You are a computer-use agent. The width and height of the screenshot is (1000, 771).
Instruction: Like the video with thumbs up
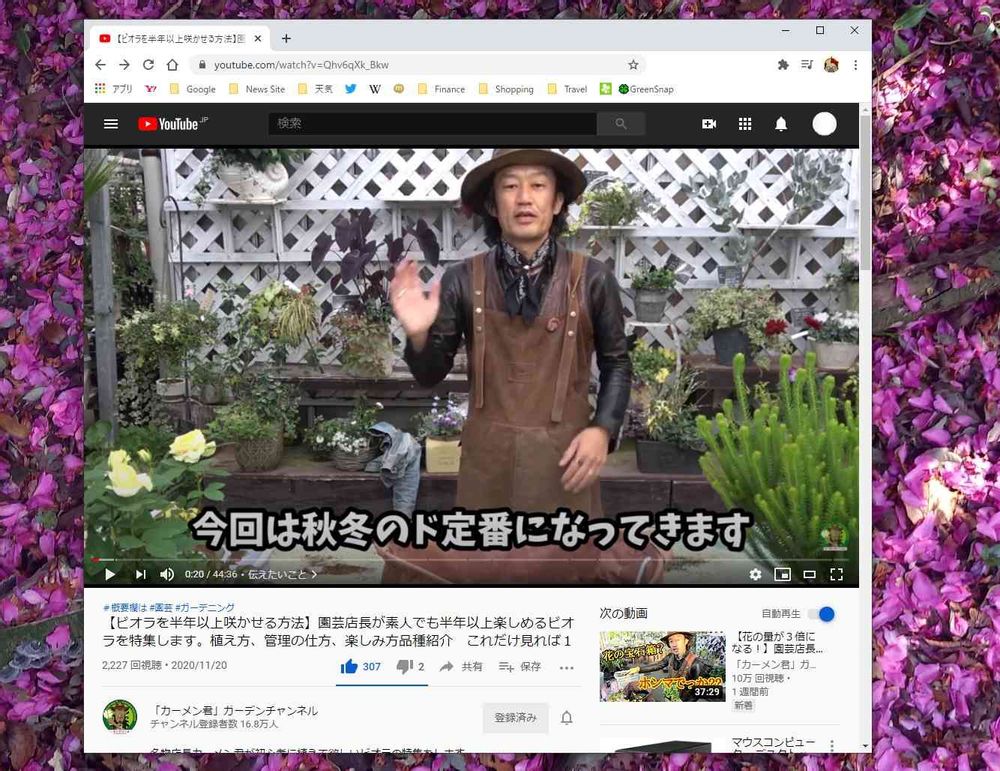pyautogui.click(x=349, y=666)
